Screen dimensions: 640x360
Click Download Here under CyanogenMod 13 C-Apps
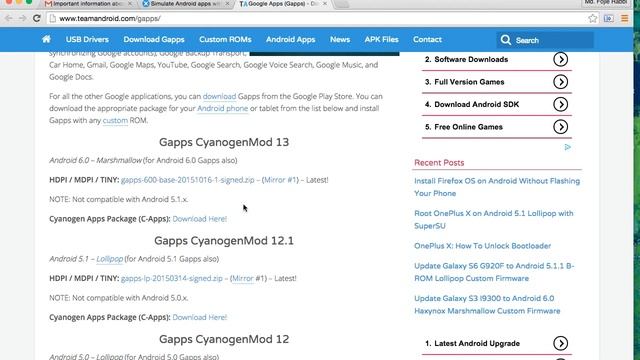(200, 219)
